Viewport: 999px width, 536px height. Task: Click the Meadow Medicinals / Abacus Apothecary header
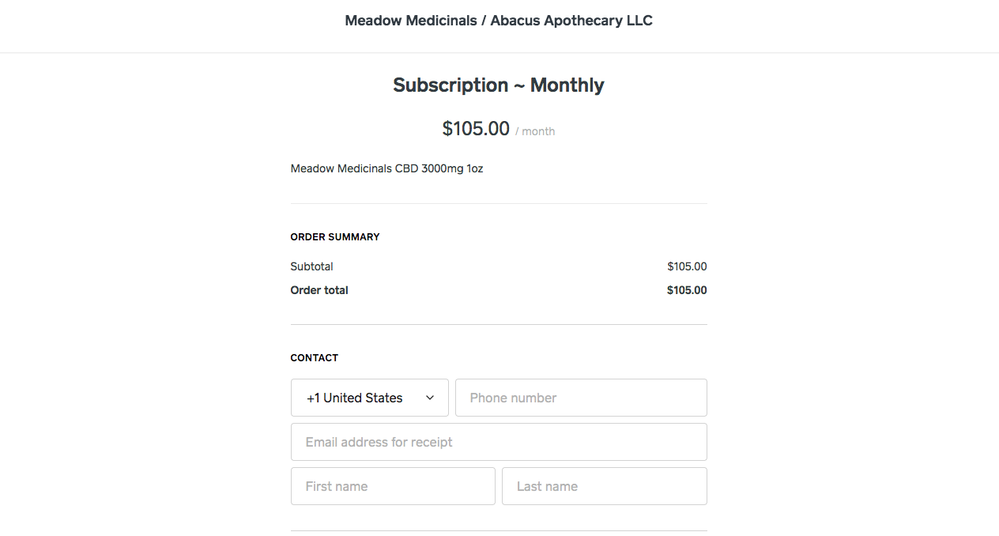(x=498, y=20)
